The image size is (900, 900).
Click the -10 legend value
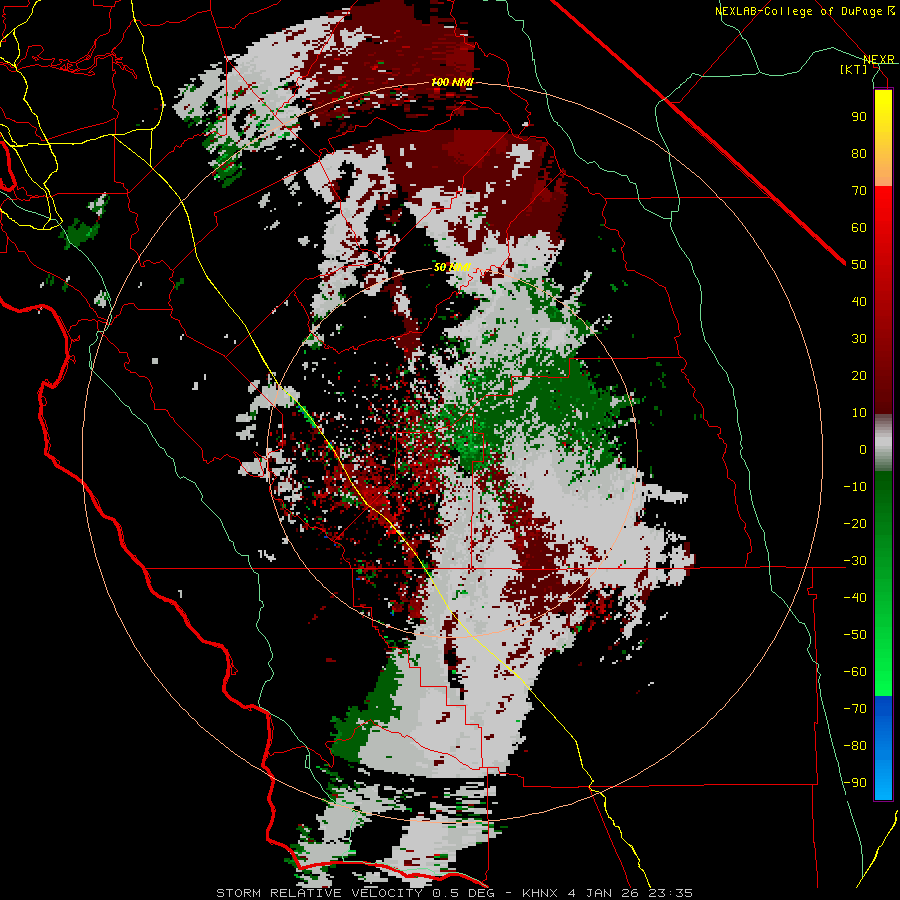[x=855, y=487]
